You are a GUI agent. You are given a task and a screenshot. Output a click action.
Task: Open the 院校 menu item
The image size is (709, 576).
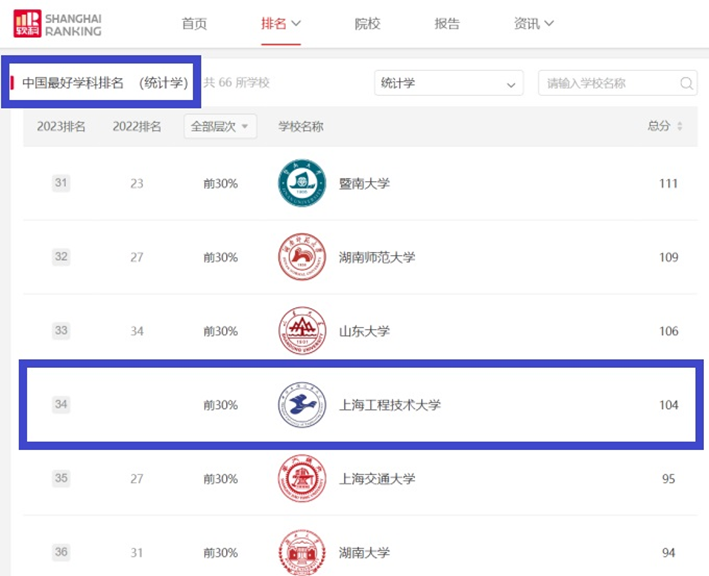pyautogui.click(x=367, y=24)
